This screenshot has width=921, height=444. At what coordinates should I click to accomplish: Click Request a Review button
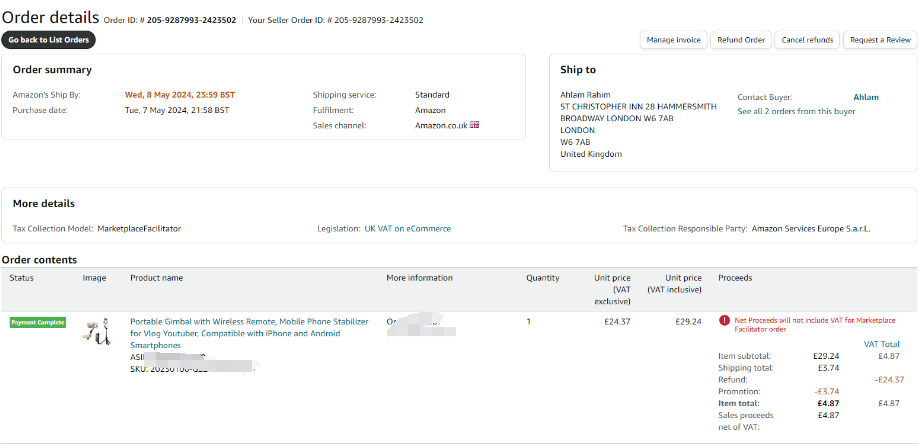tap(880, 40)
